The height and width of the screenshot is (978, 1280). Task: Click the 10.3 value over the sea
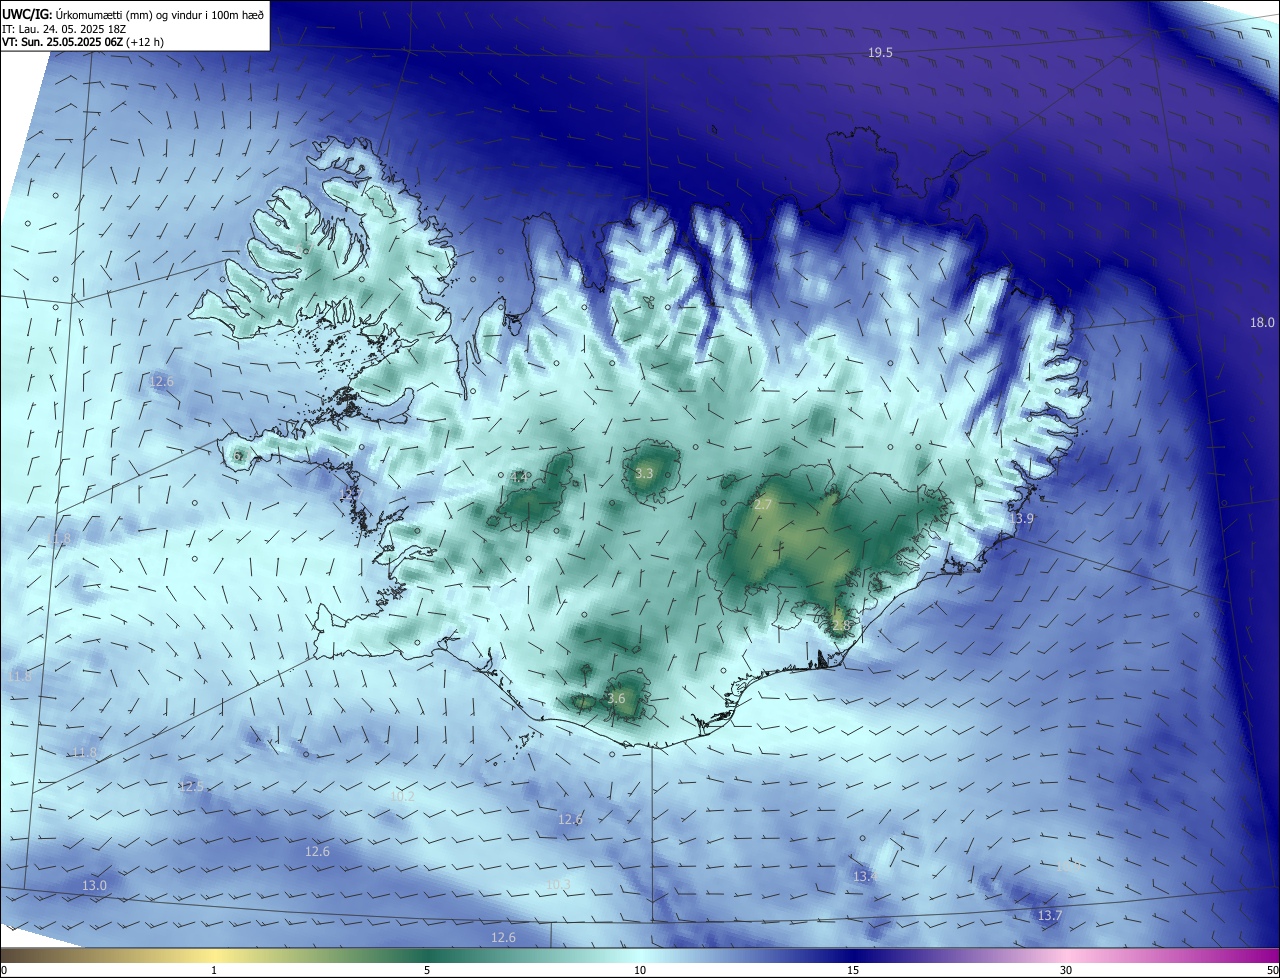coord(558,885)
